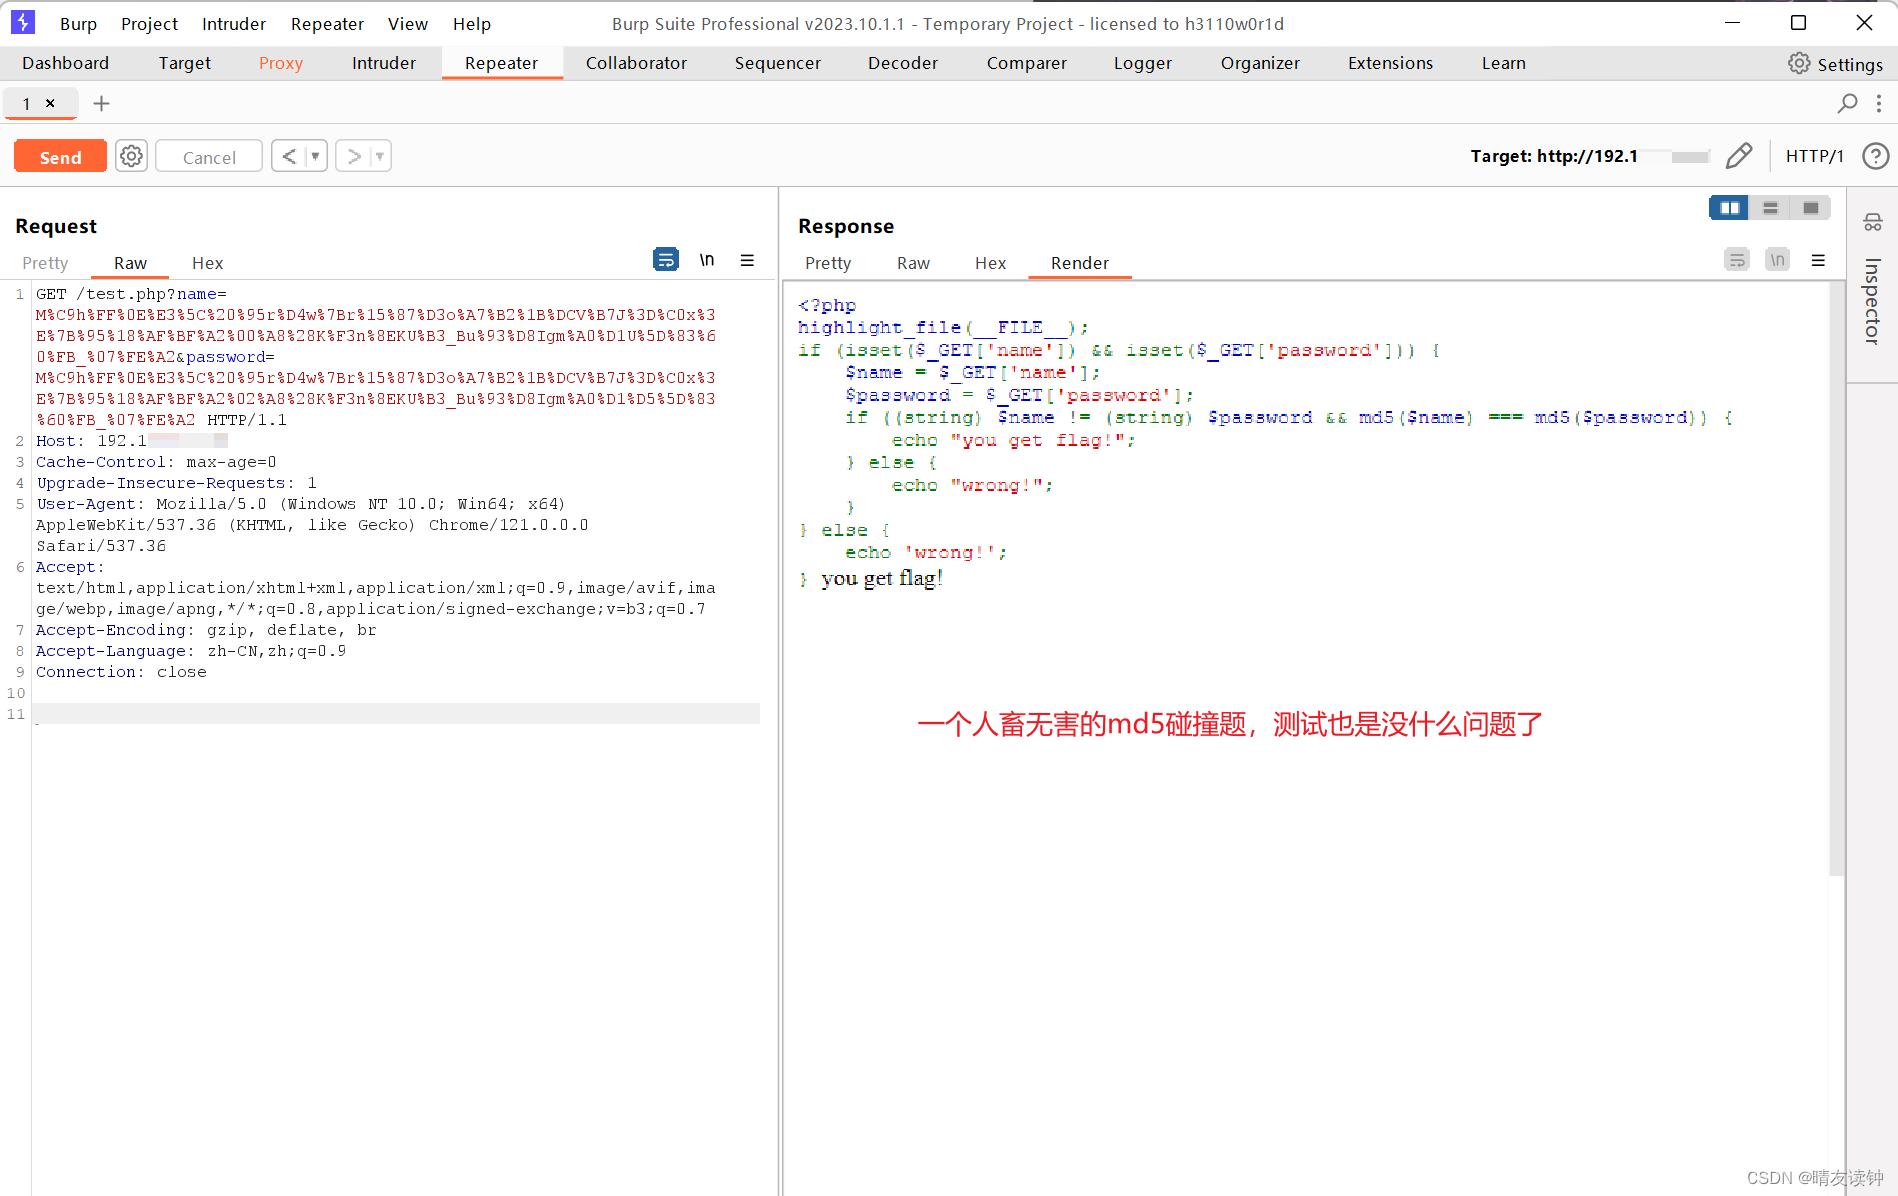Click the Connection: close header line
The height and width of the screenshot is (1196, 1898).
(x=121, y=672)
